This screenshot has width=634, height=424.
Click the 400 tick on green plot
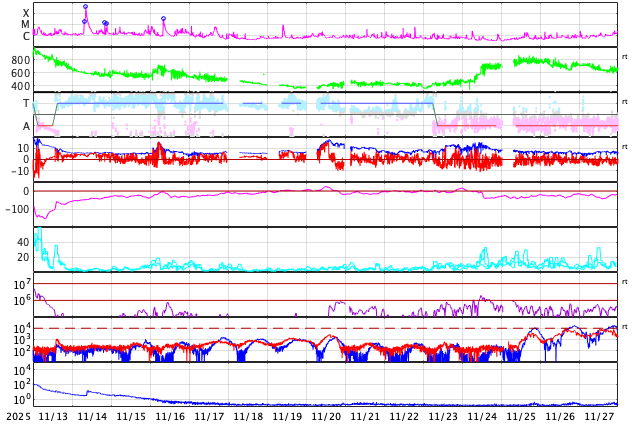tap(20, 86)
